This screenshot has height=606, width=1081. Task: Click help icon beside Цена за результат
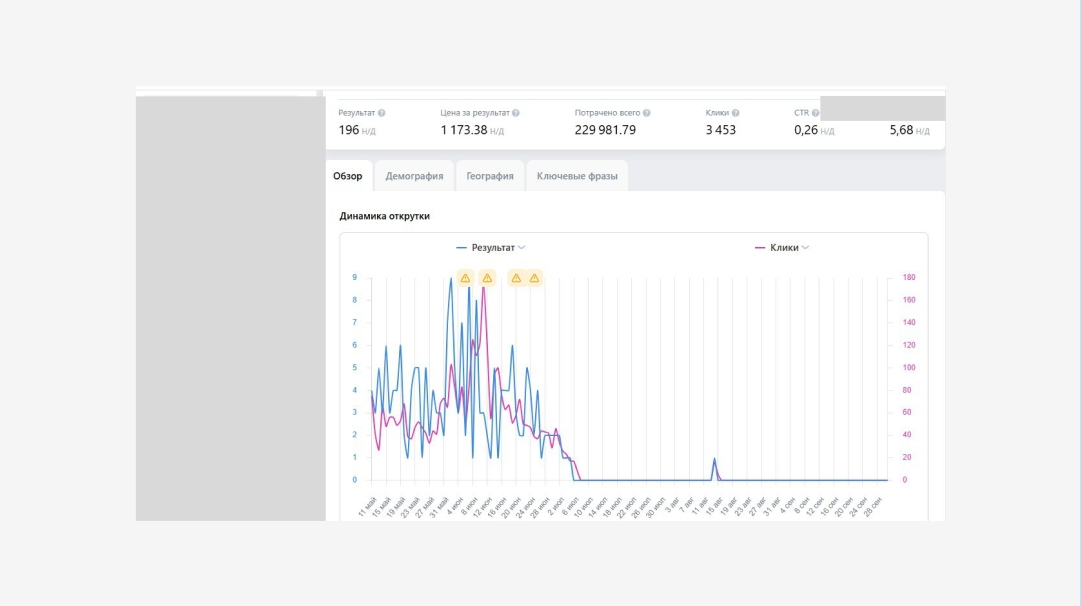click(515, 113)
